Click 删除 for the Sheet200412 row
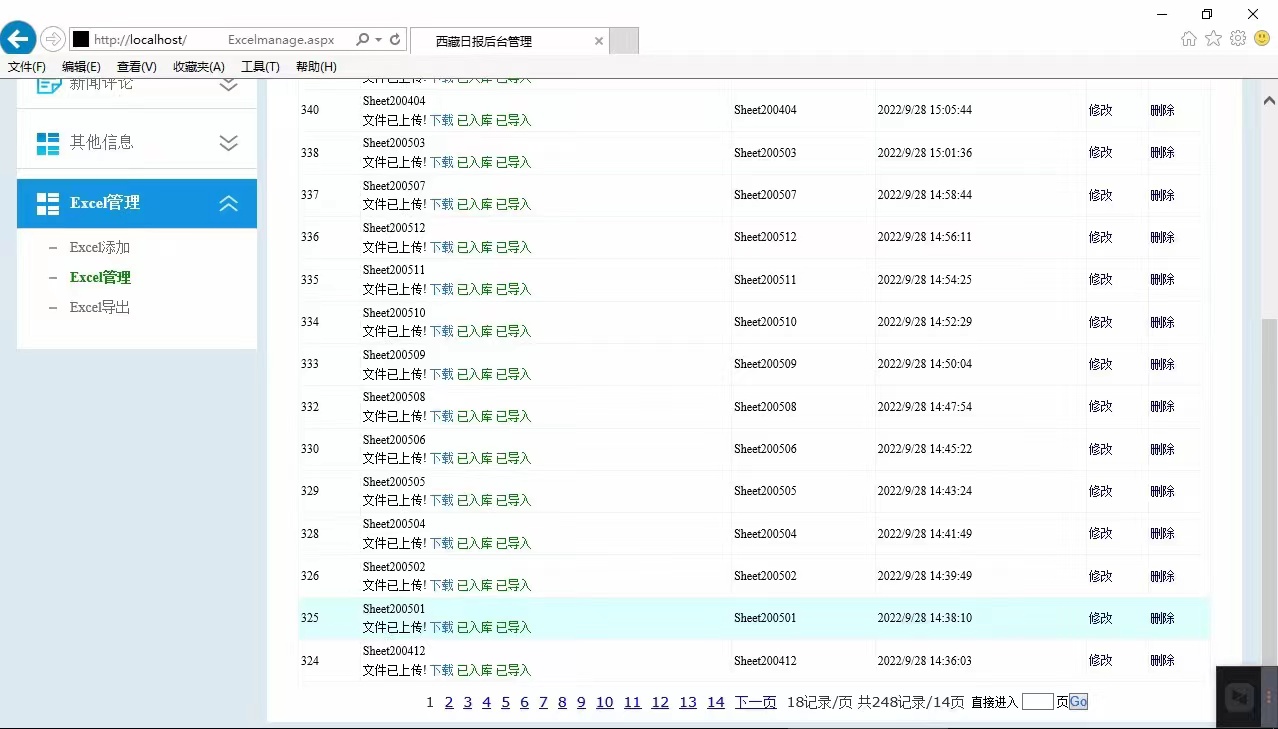The width and height of the screenshot is (1278, 729). coord(1162,661)
